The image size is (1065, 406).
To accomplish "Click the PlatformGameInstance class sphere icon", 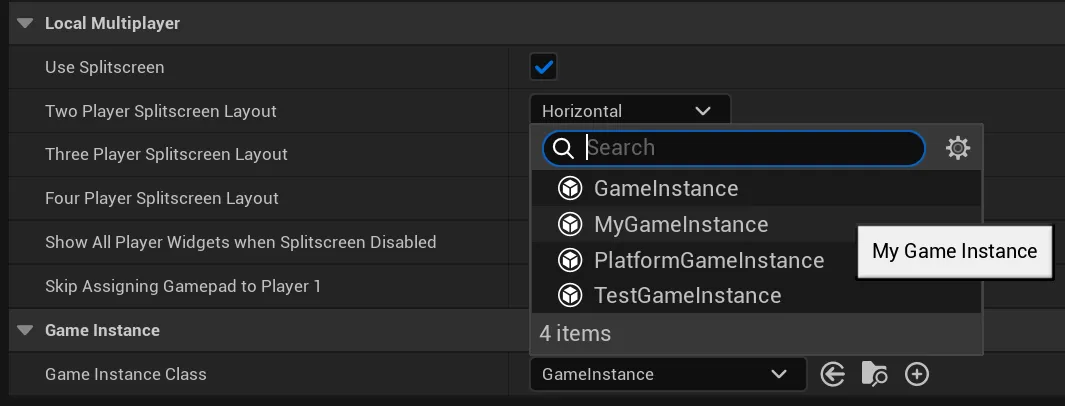I will tap(570, 260).
